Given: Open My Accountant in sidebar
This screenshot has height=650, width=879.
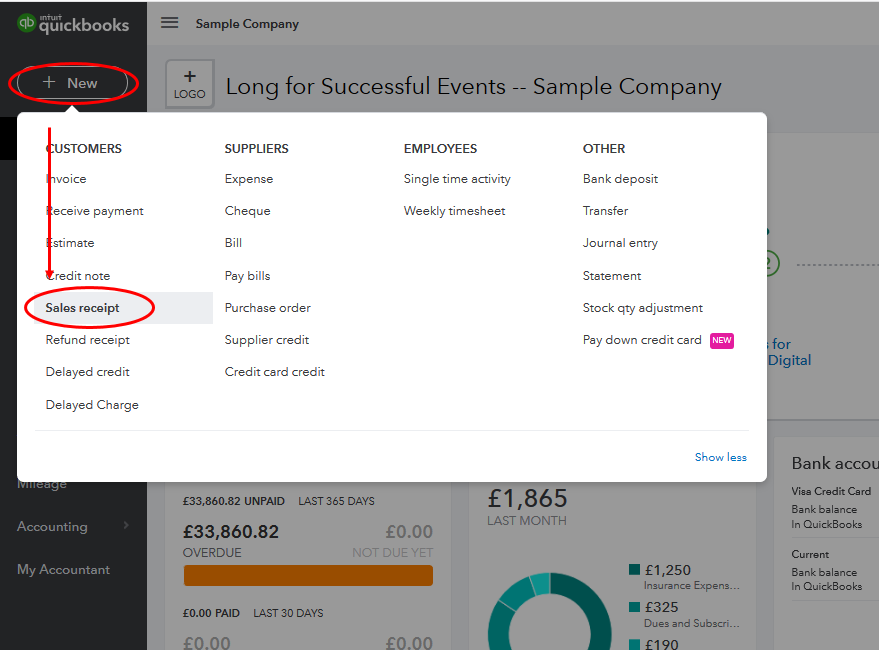Looking at the screenshot, I should 63,569.
